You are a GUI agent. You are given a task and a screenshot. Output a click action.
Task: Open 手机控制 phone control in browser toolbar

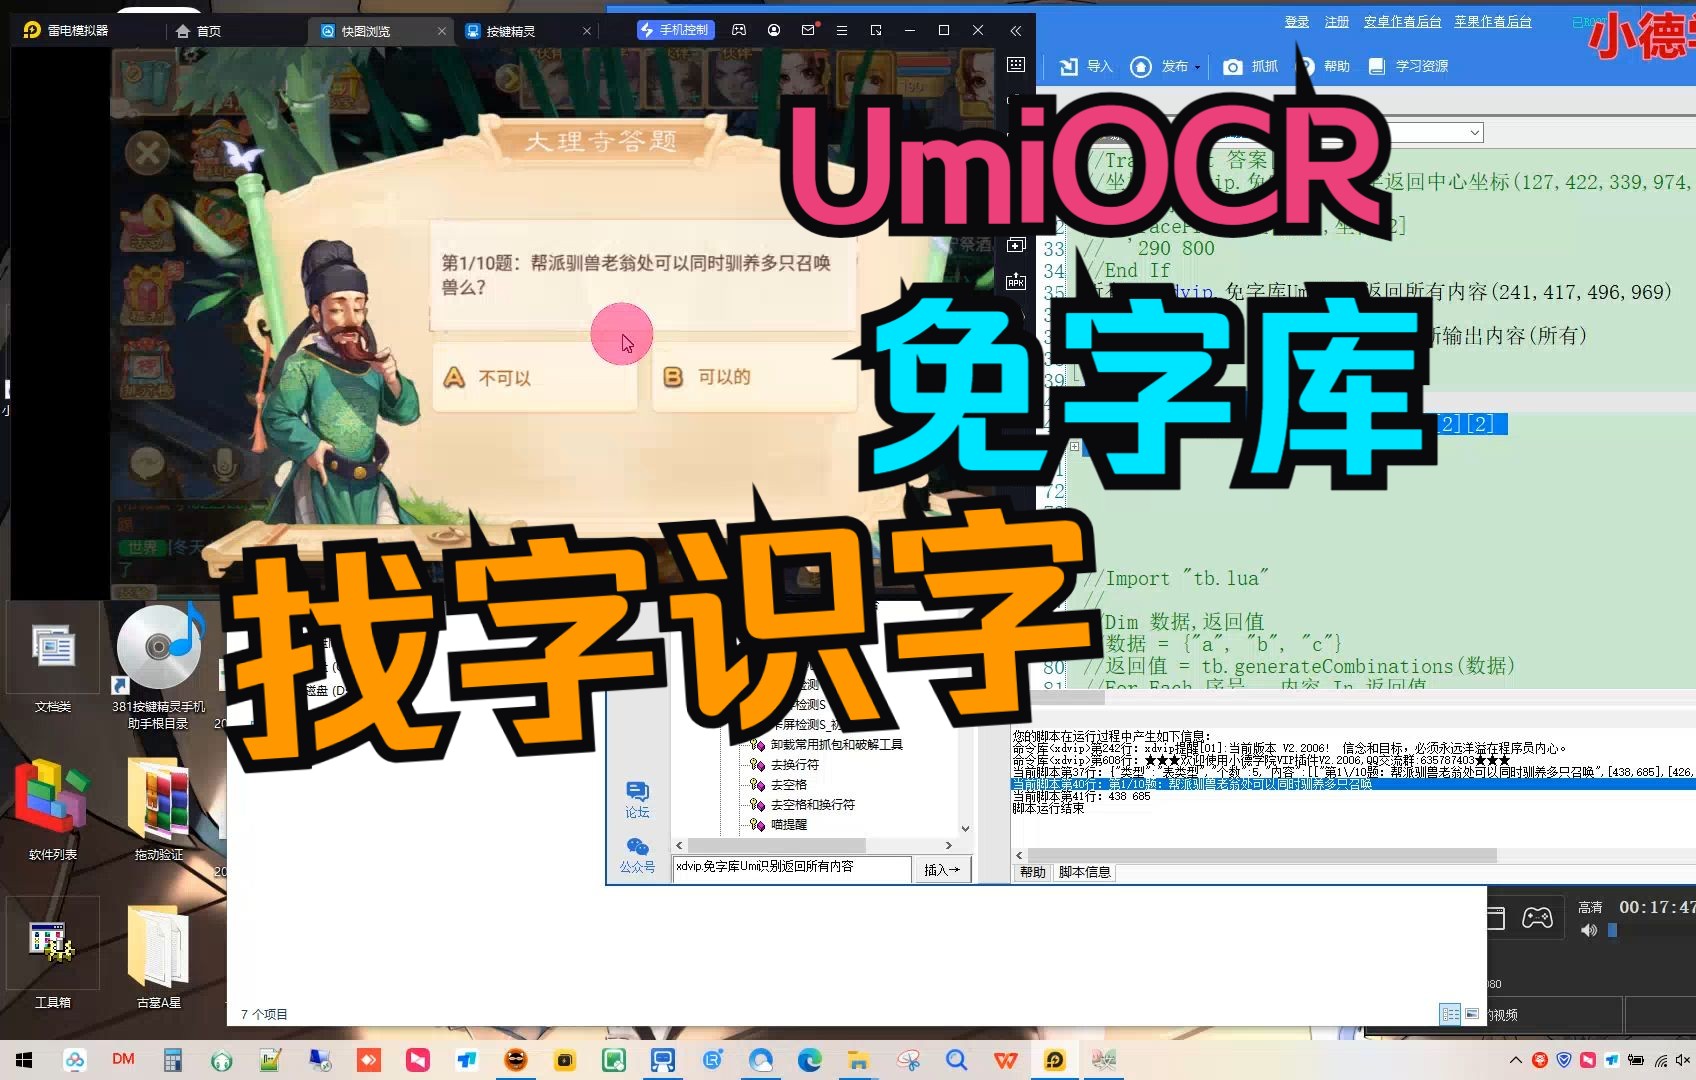(677, 30)
